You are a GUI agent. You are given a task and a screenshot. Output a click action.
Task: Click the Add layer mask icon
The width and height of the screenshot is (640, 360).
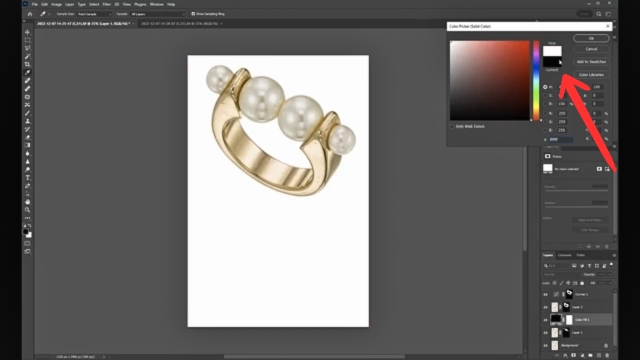click(x=573, y=356)
